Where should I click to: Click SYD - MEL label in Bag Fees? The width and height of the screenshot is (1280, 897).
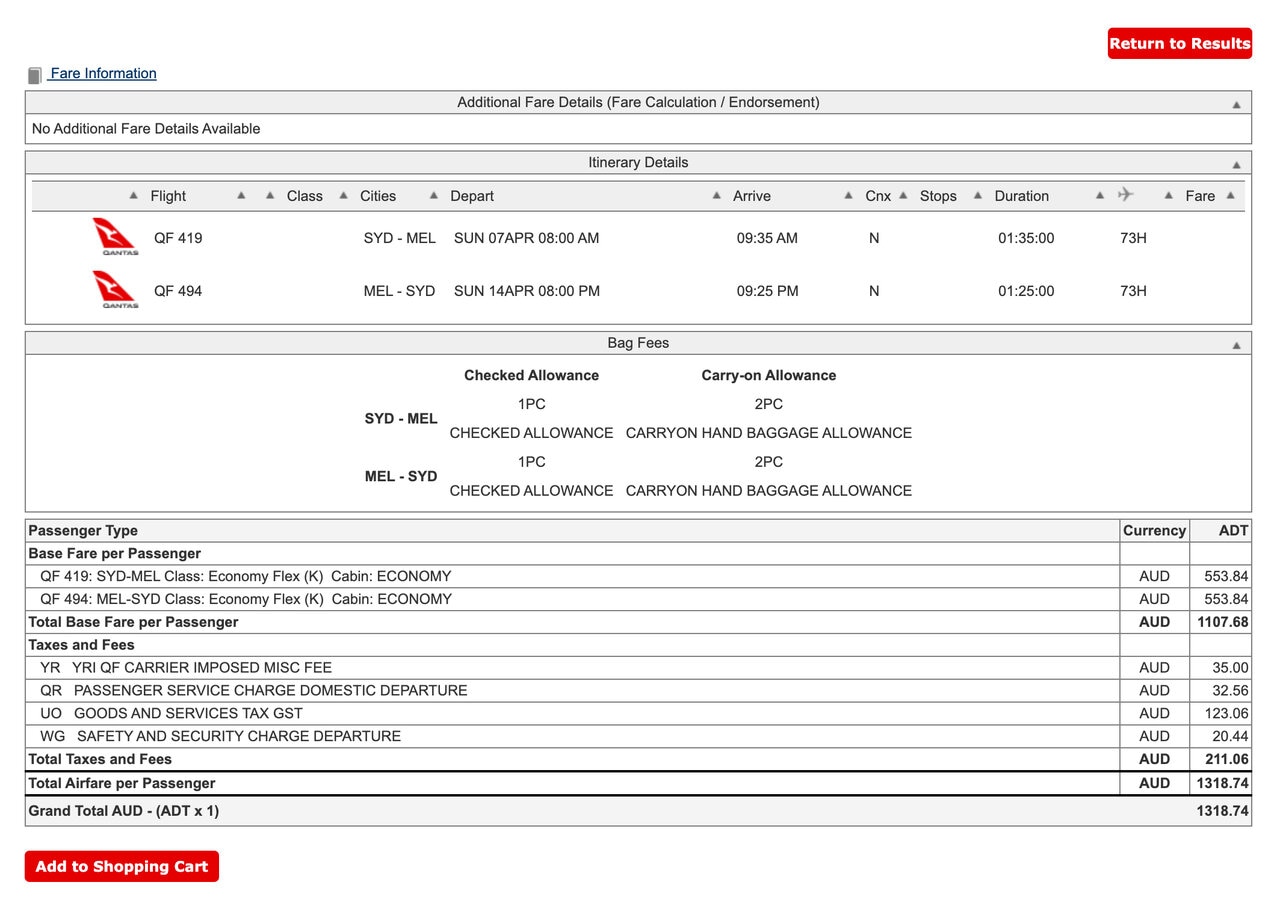pyautogui.click(x=401, y=418)
